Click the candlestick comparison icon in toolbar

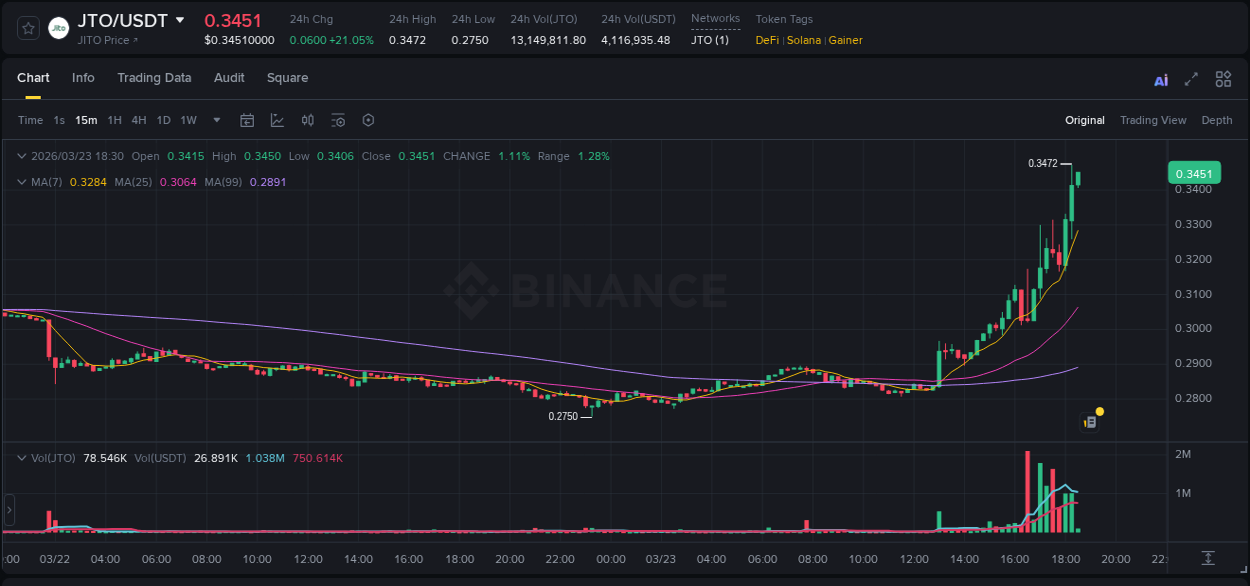308,120
